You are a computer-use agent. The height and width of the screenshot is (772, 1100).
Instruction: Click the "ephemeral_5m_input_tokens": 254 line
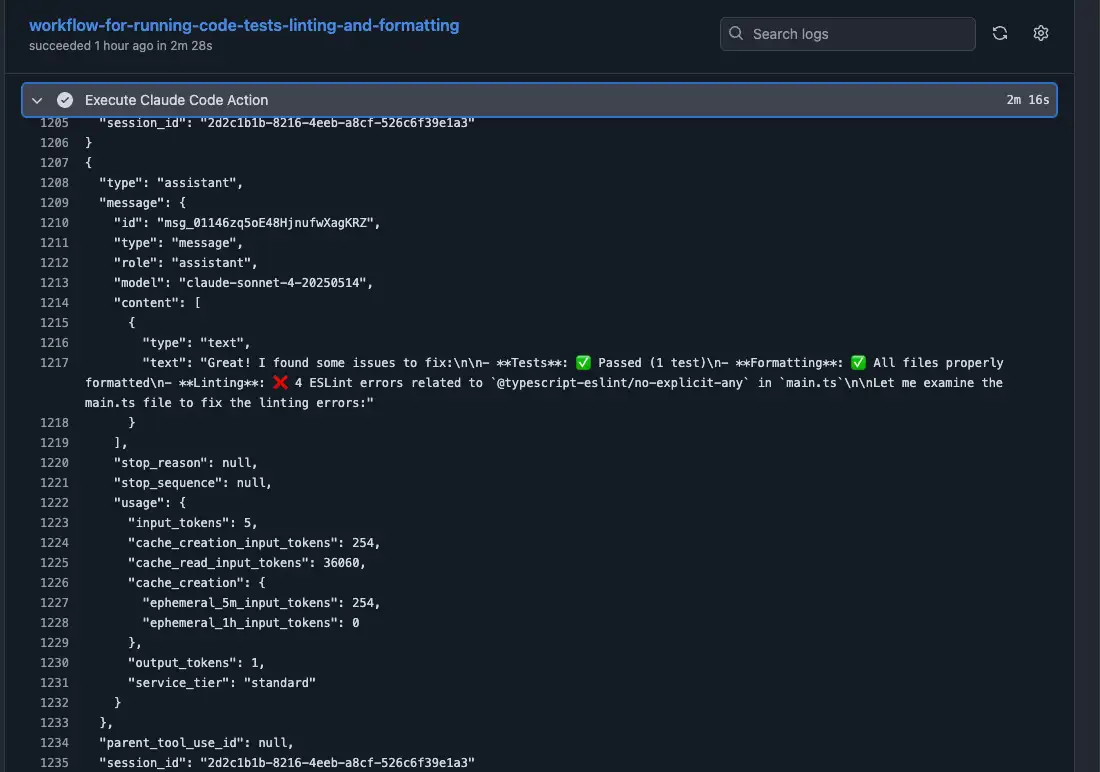tap(261, 603)
